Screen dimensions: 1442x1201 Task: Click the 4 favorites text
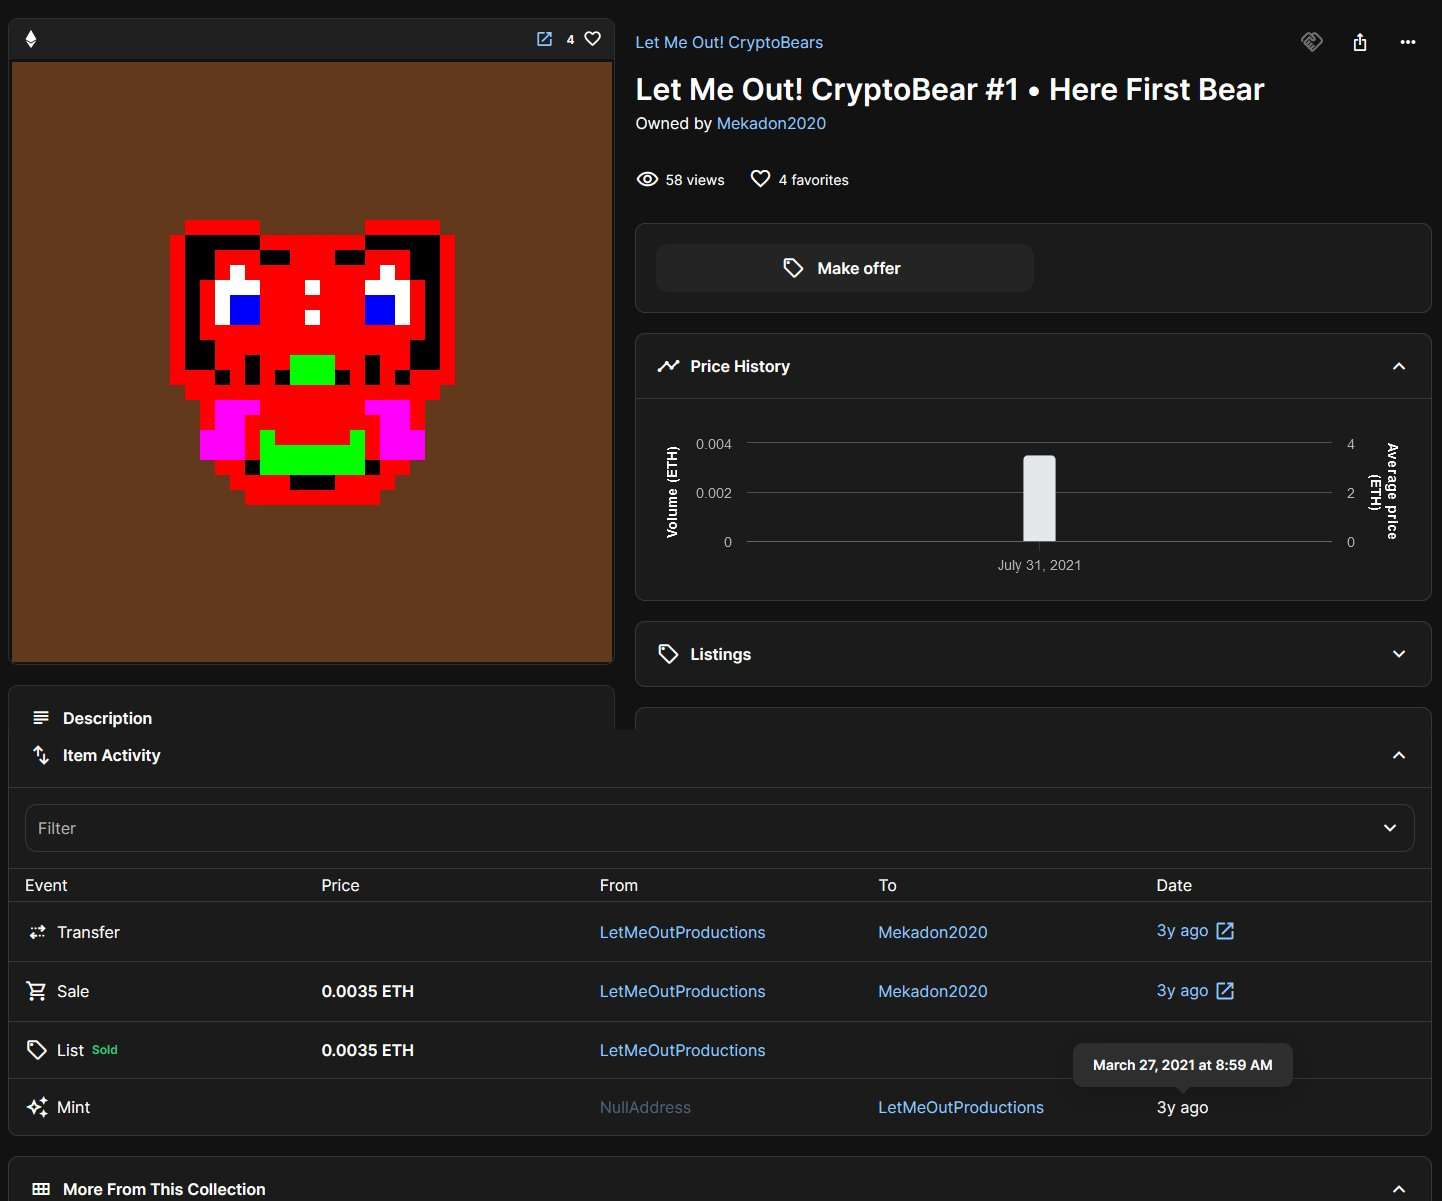(x=813, y=180)
